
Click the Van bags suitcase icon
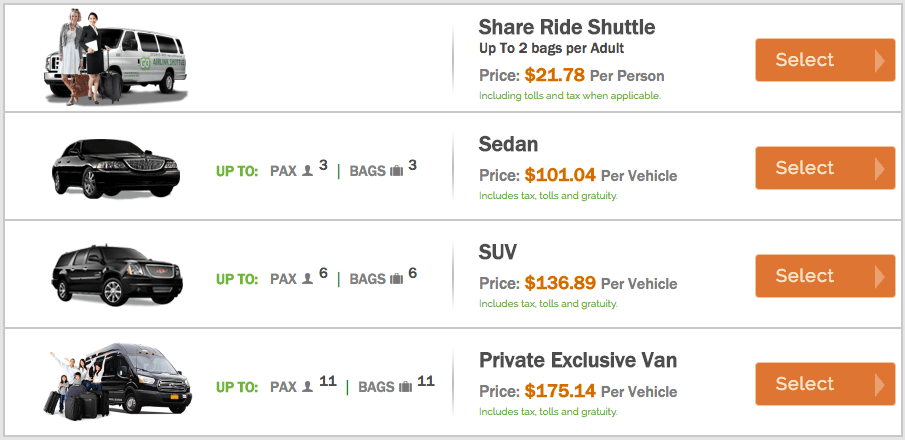tap(406, 387)
